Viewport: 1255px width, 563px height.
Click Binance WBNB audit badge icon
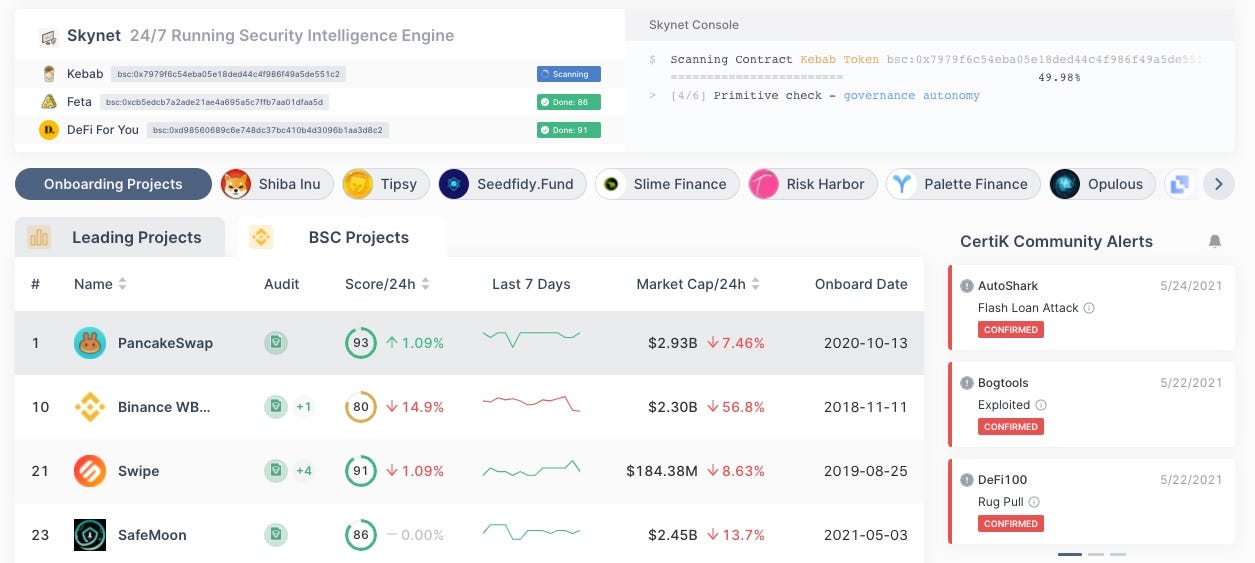[276, 407]
